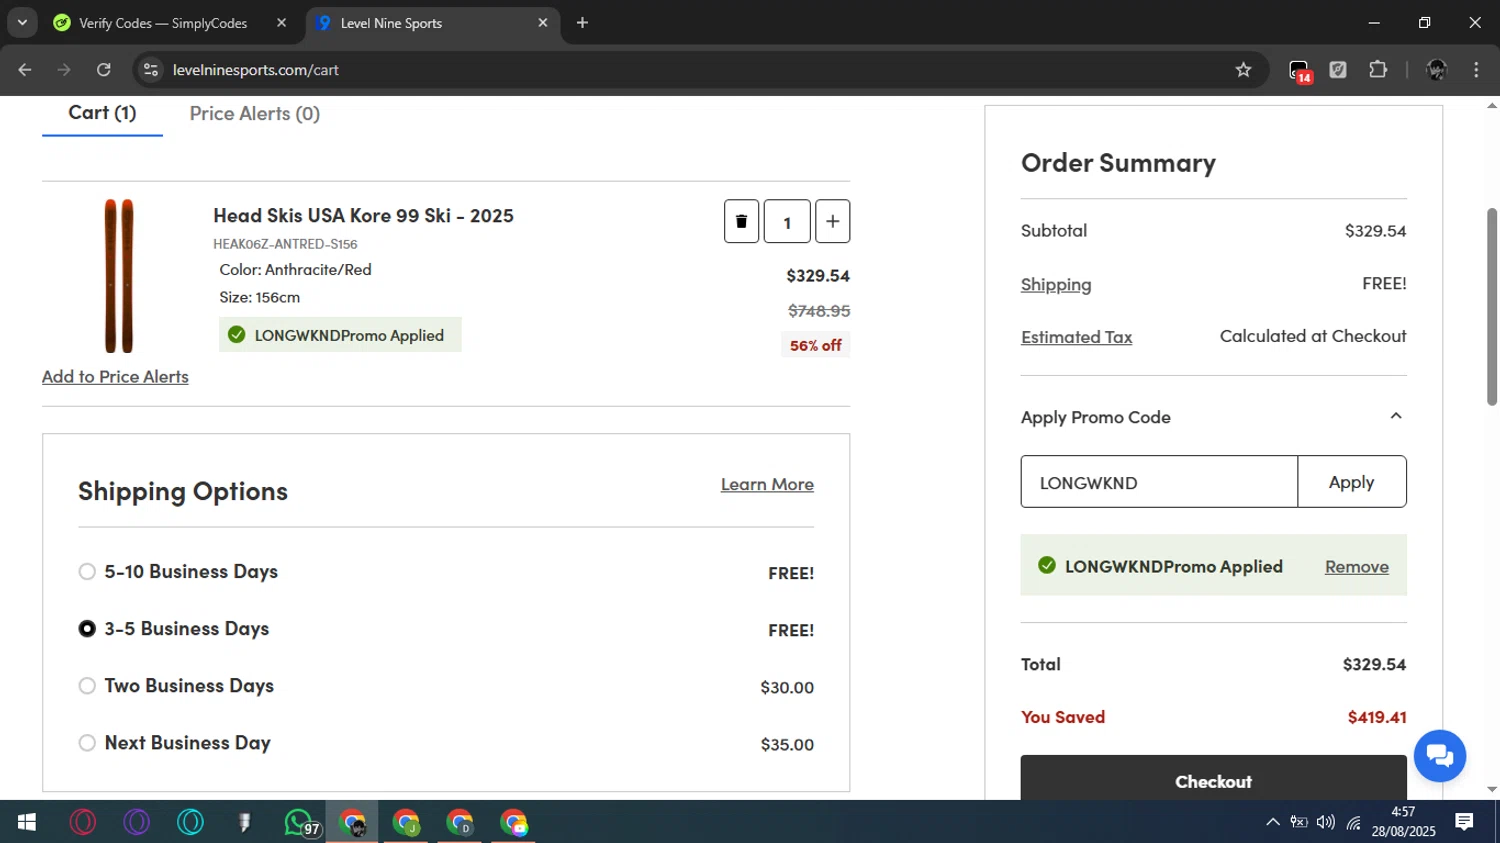Choose Next Business Day shipping
The width and height of the screenshot is (1500, 843).
point(87,743)
